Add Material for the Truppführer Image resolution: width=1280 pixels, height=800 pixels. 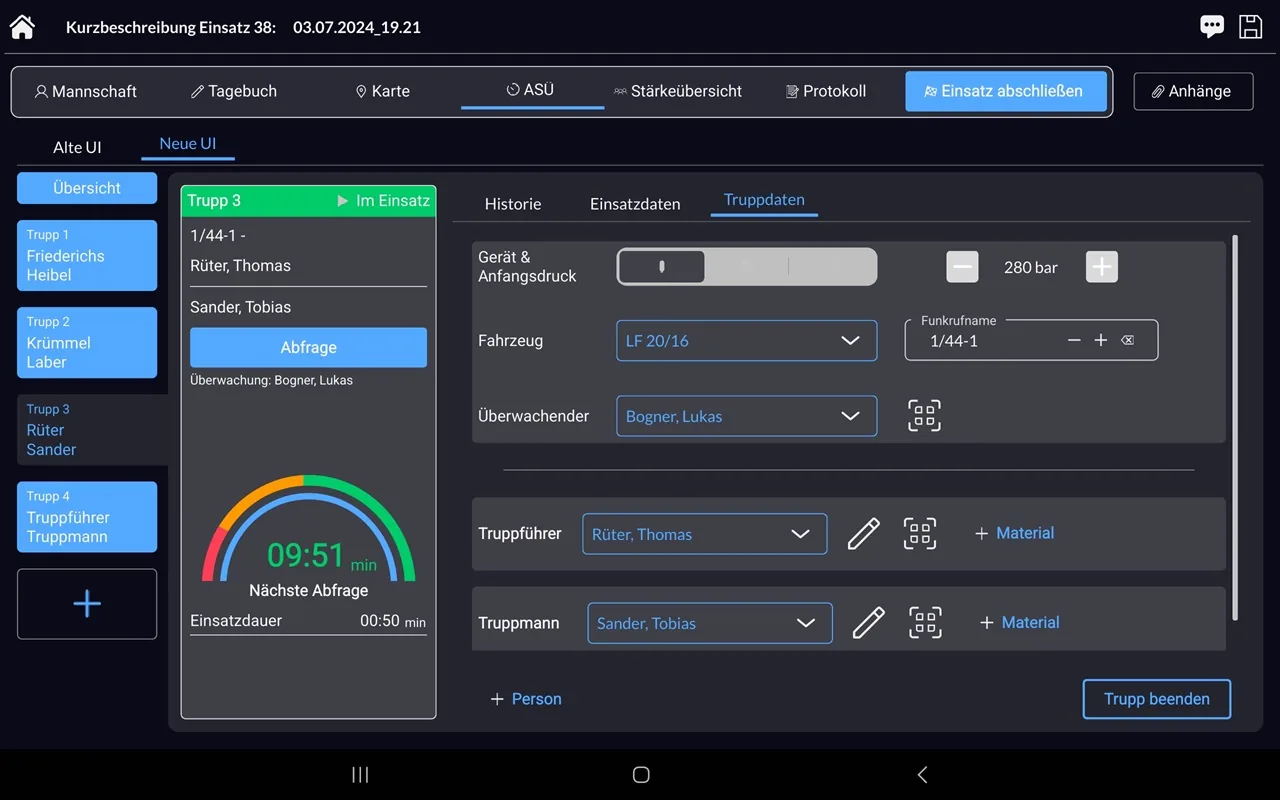(x=1014, y=534)
